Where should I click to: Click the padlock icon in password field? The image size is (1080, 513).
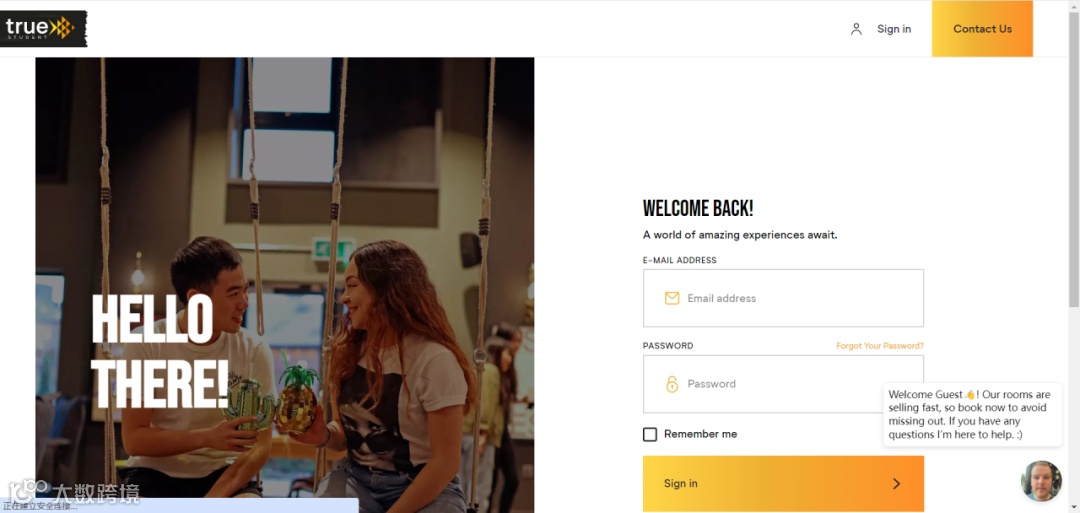point(672,384)
